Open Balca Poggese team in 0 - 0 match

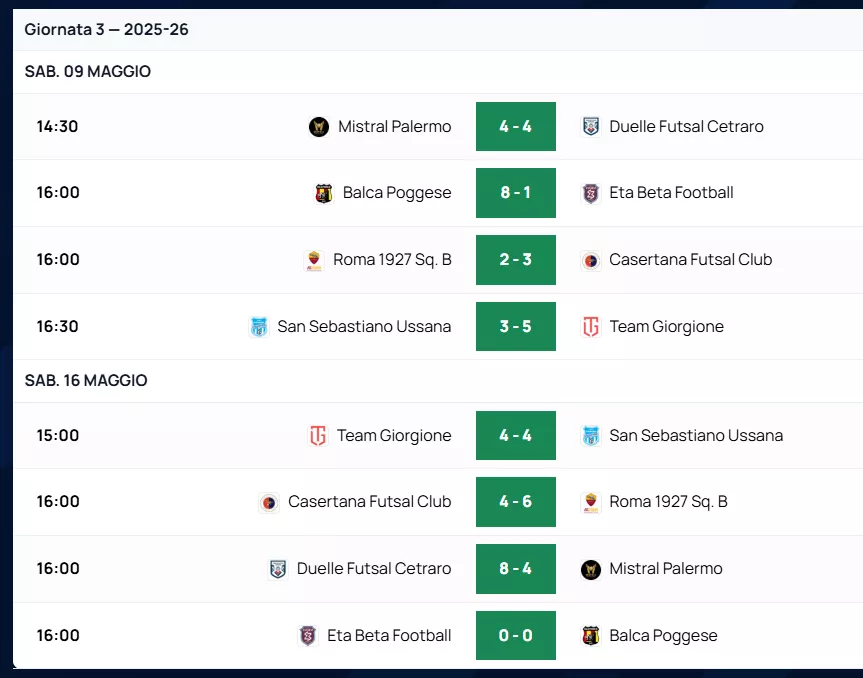click(x=663, y=636)
